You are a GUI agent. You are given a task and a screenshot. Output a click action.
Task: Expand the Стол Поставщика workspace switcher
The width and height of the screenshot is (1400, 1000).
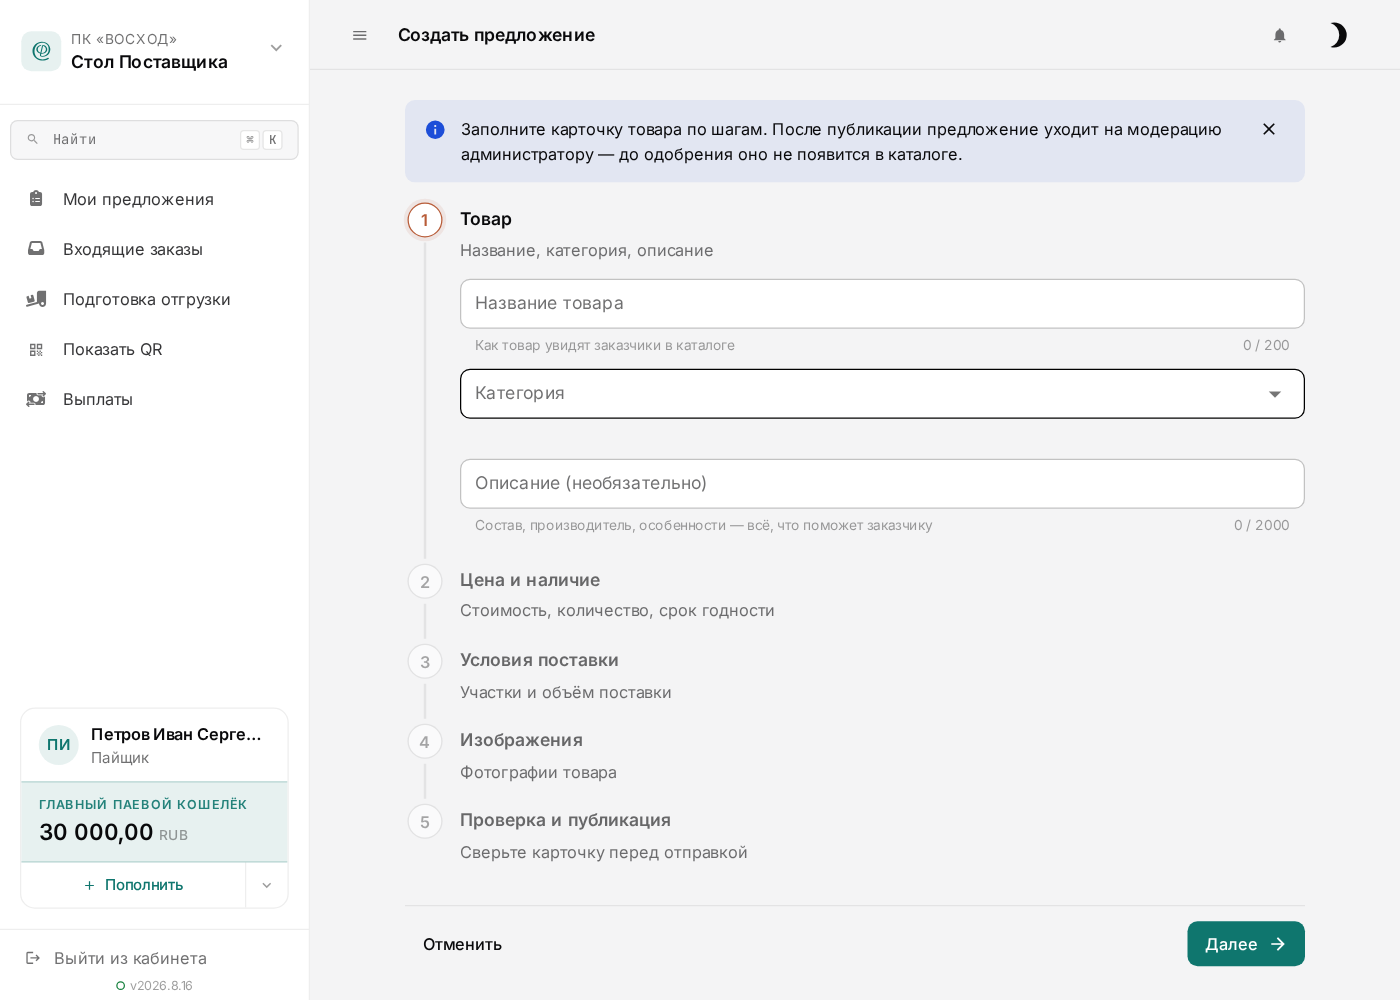pyautogui.click(x=276, y=48)
